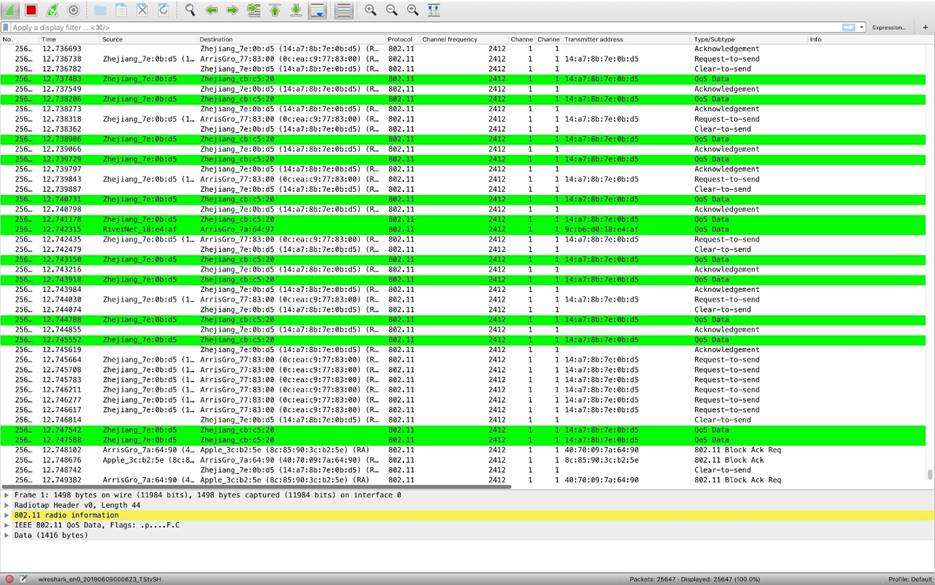The width and height of the screenshot is (935, 585).
Task: Expand IEEE 802.11 QoS Data section
Action: tap(7, 525)
